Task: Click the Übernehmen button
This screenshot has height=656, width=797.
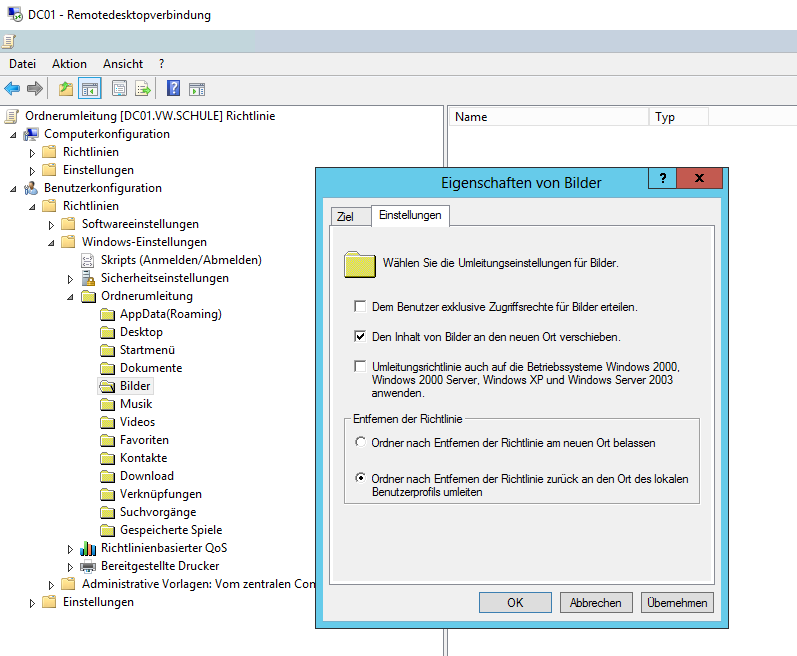Action: pyautogui.click(x=677, y=602)
